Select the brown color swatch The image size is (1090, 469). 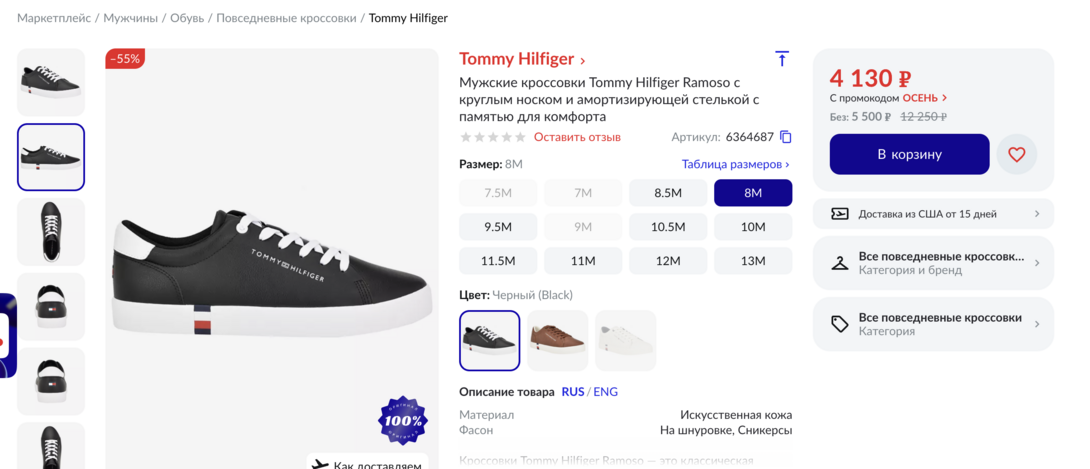pyautogui.click(x=558, y=340)
